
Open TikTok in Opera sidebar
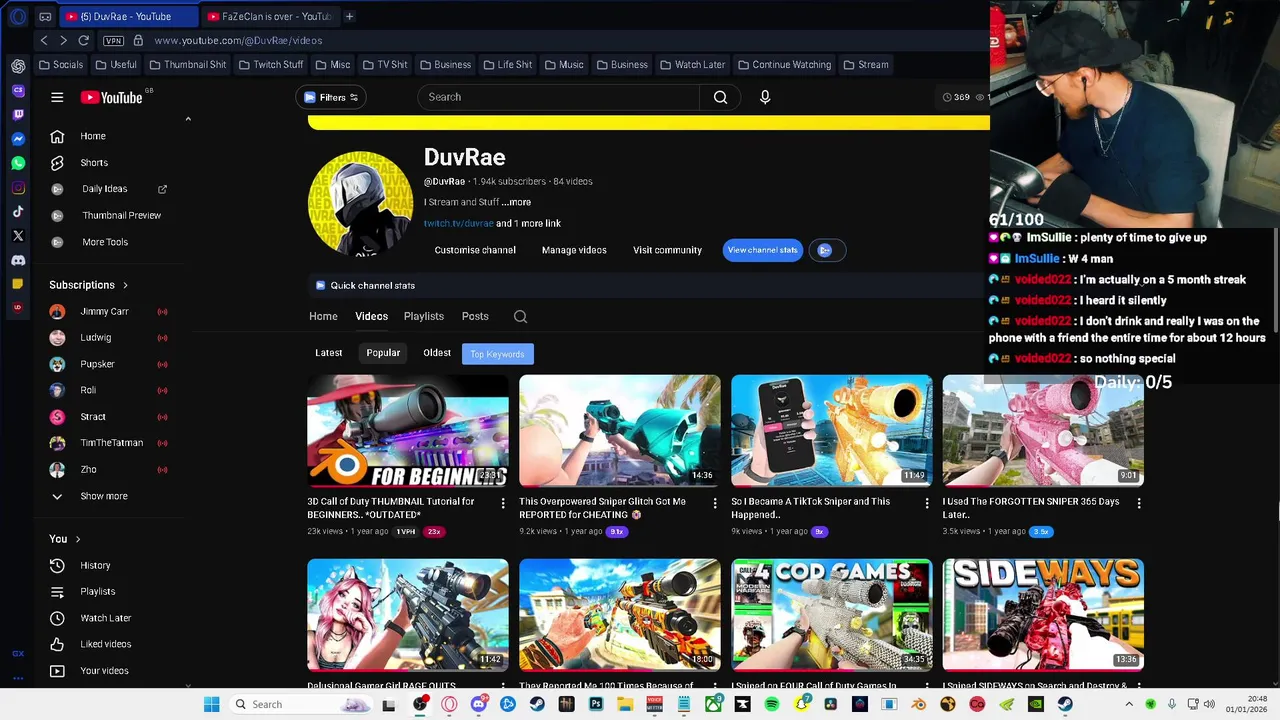pos(18,212)
